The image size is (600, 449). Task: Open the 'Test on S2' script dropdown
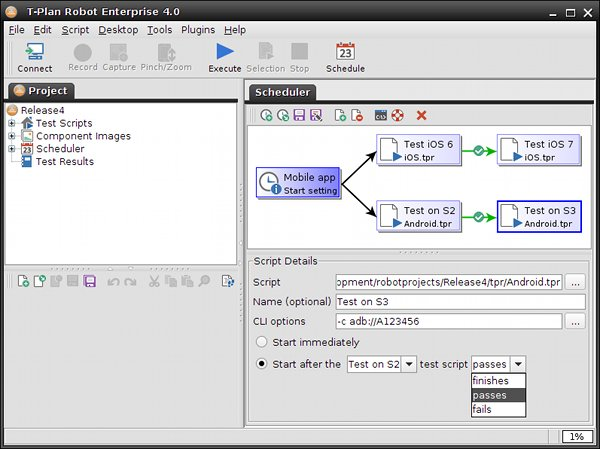(x=408, y=365)
